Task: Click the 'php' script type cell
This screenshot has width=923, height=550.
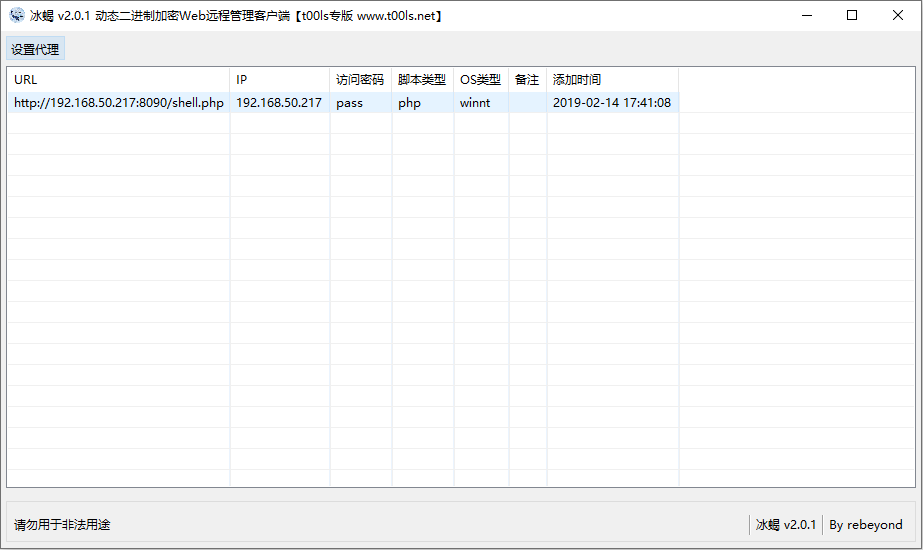Action: 410,103
